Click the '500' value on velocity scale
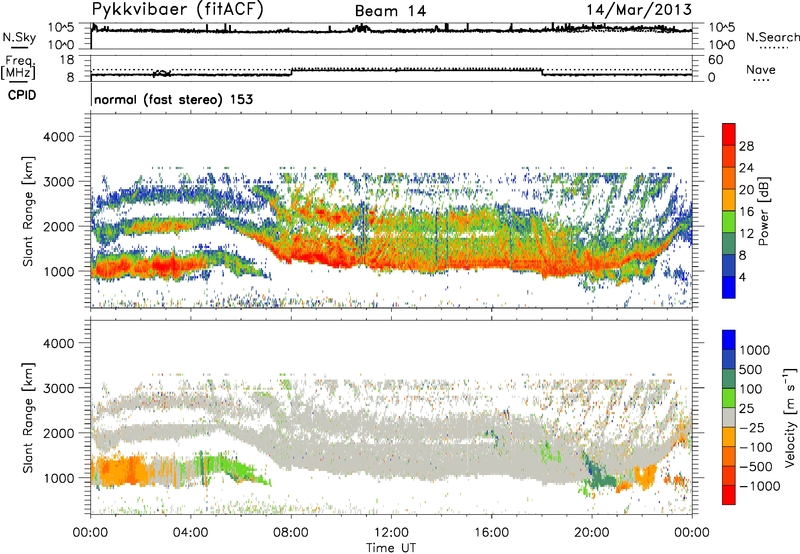This screenshot has height=554, width=800. (751, 369)
